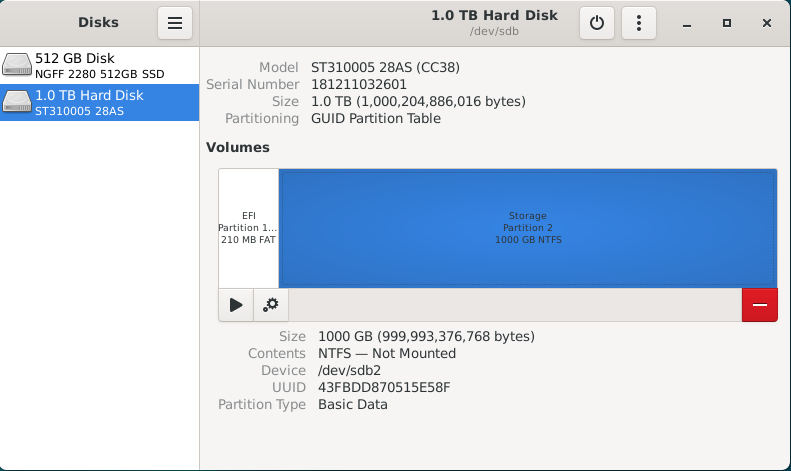The height and width of the screenshot is (471, 791).
Task: Close the Disks window
Action: [767, 23]
